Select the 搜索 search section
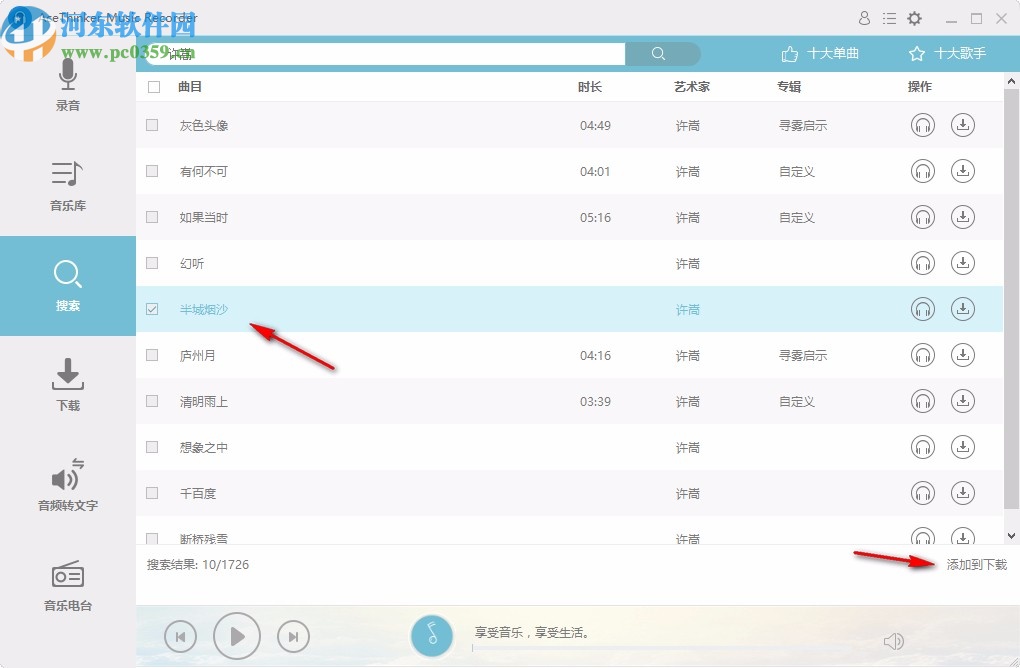1020x668 pixels. click(67, 286)
